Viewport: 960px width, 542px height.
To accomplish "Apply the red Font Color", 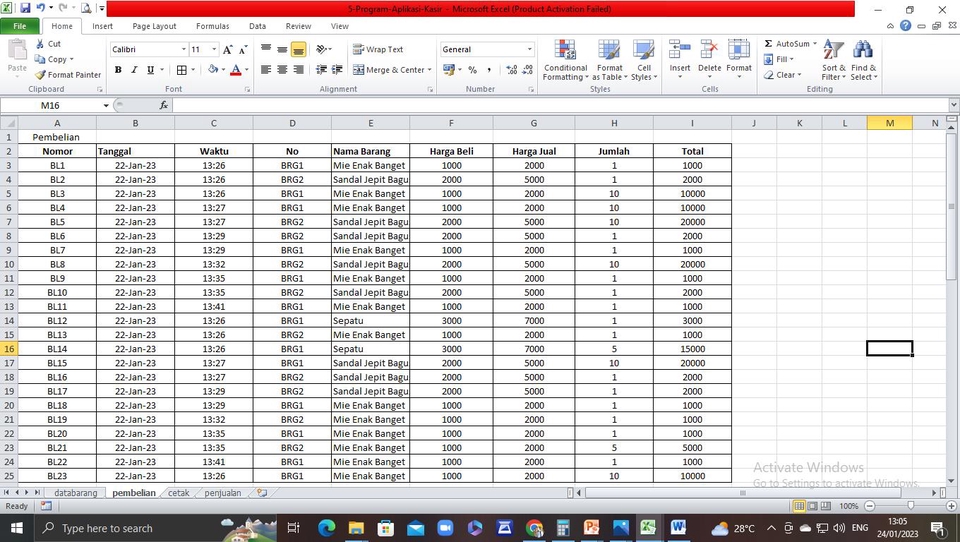I will tap(236, 70).
